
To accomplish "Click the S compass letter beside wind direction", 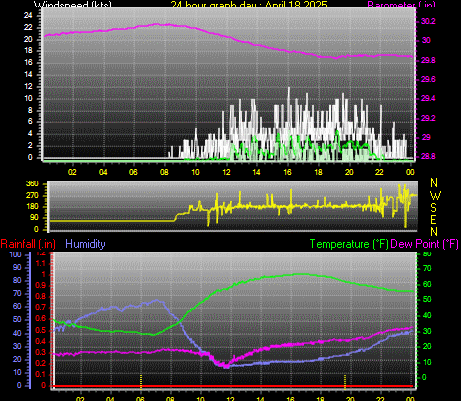I will coord(434,207).
